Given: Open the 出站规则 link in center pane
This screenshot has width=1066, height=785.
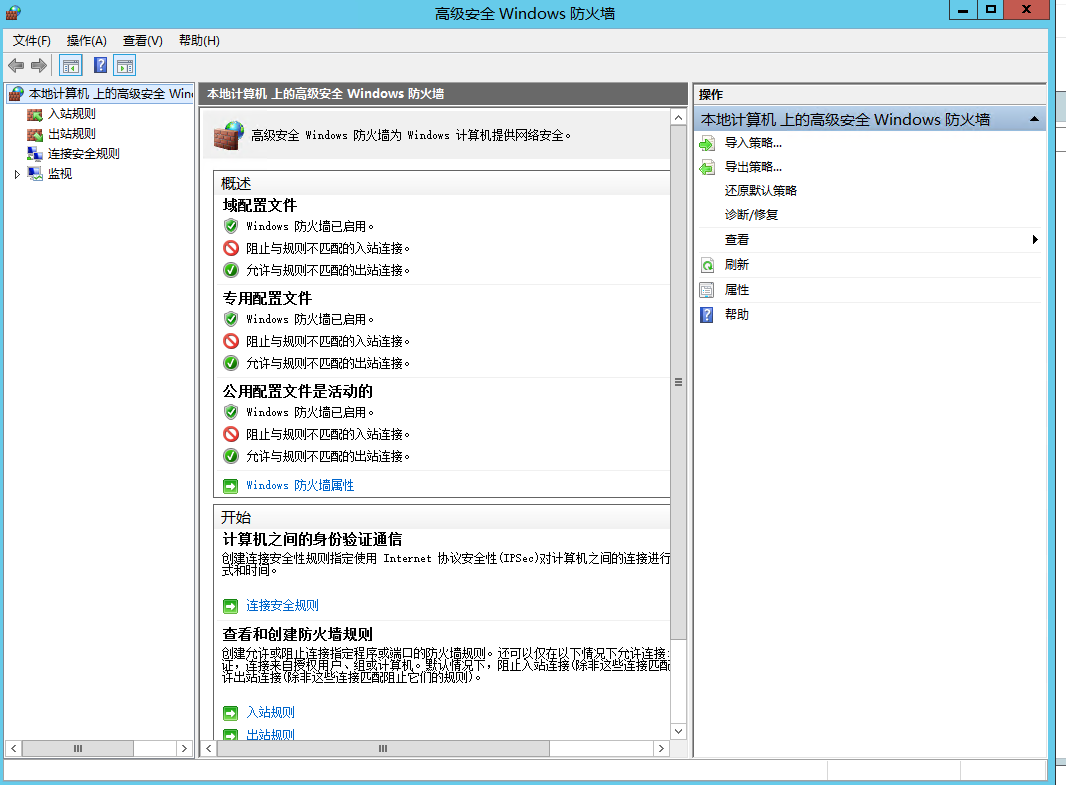Looking at the screenshot, I should [270, 734].
